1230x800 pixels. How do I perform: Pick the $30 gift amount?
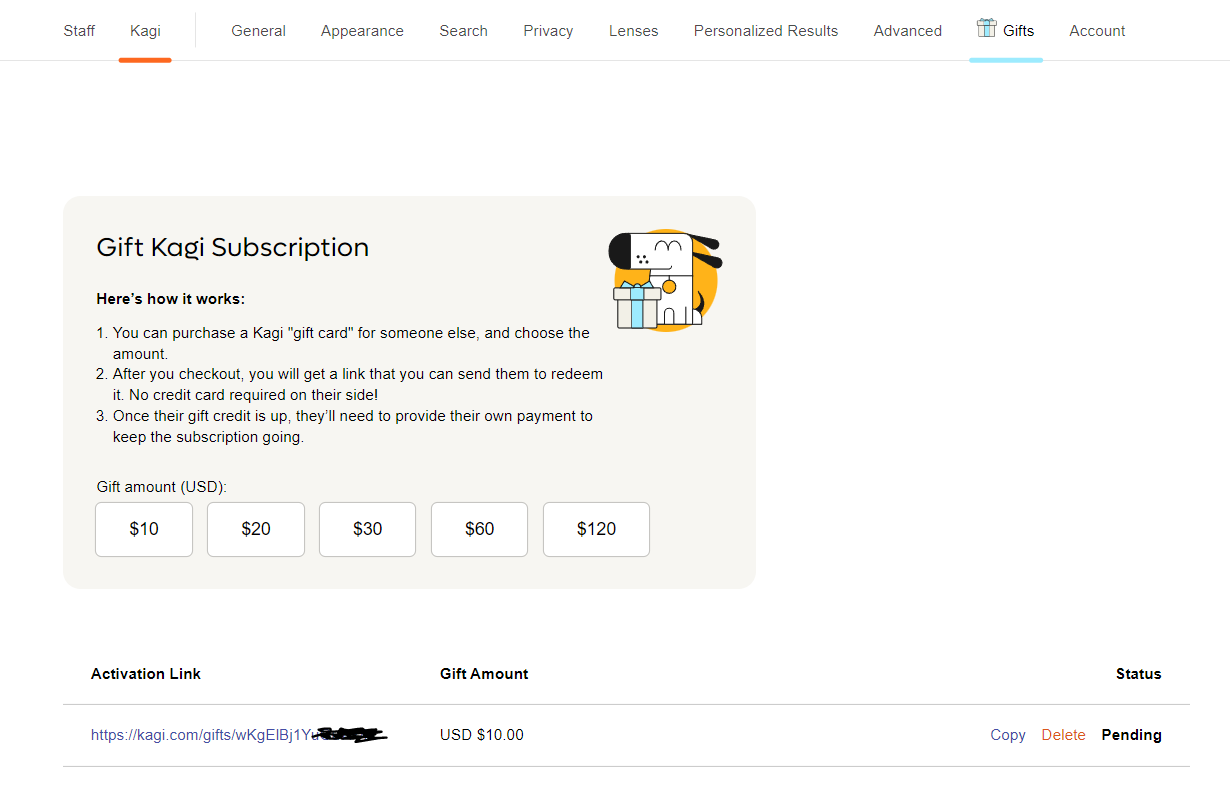tap(367, 529)
